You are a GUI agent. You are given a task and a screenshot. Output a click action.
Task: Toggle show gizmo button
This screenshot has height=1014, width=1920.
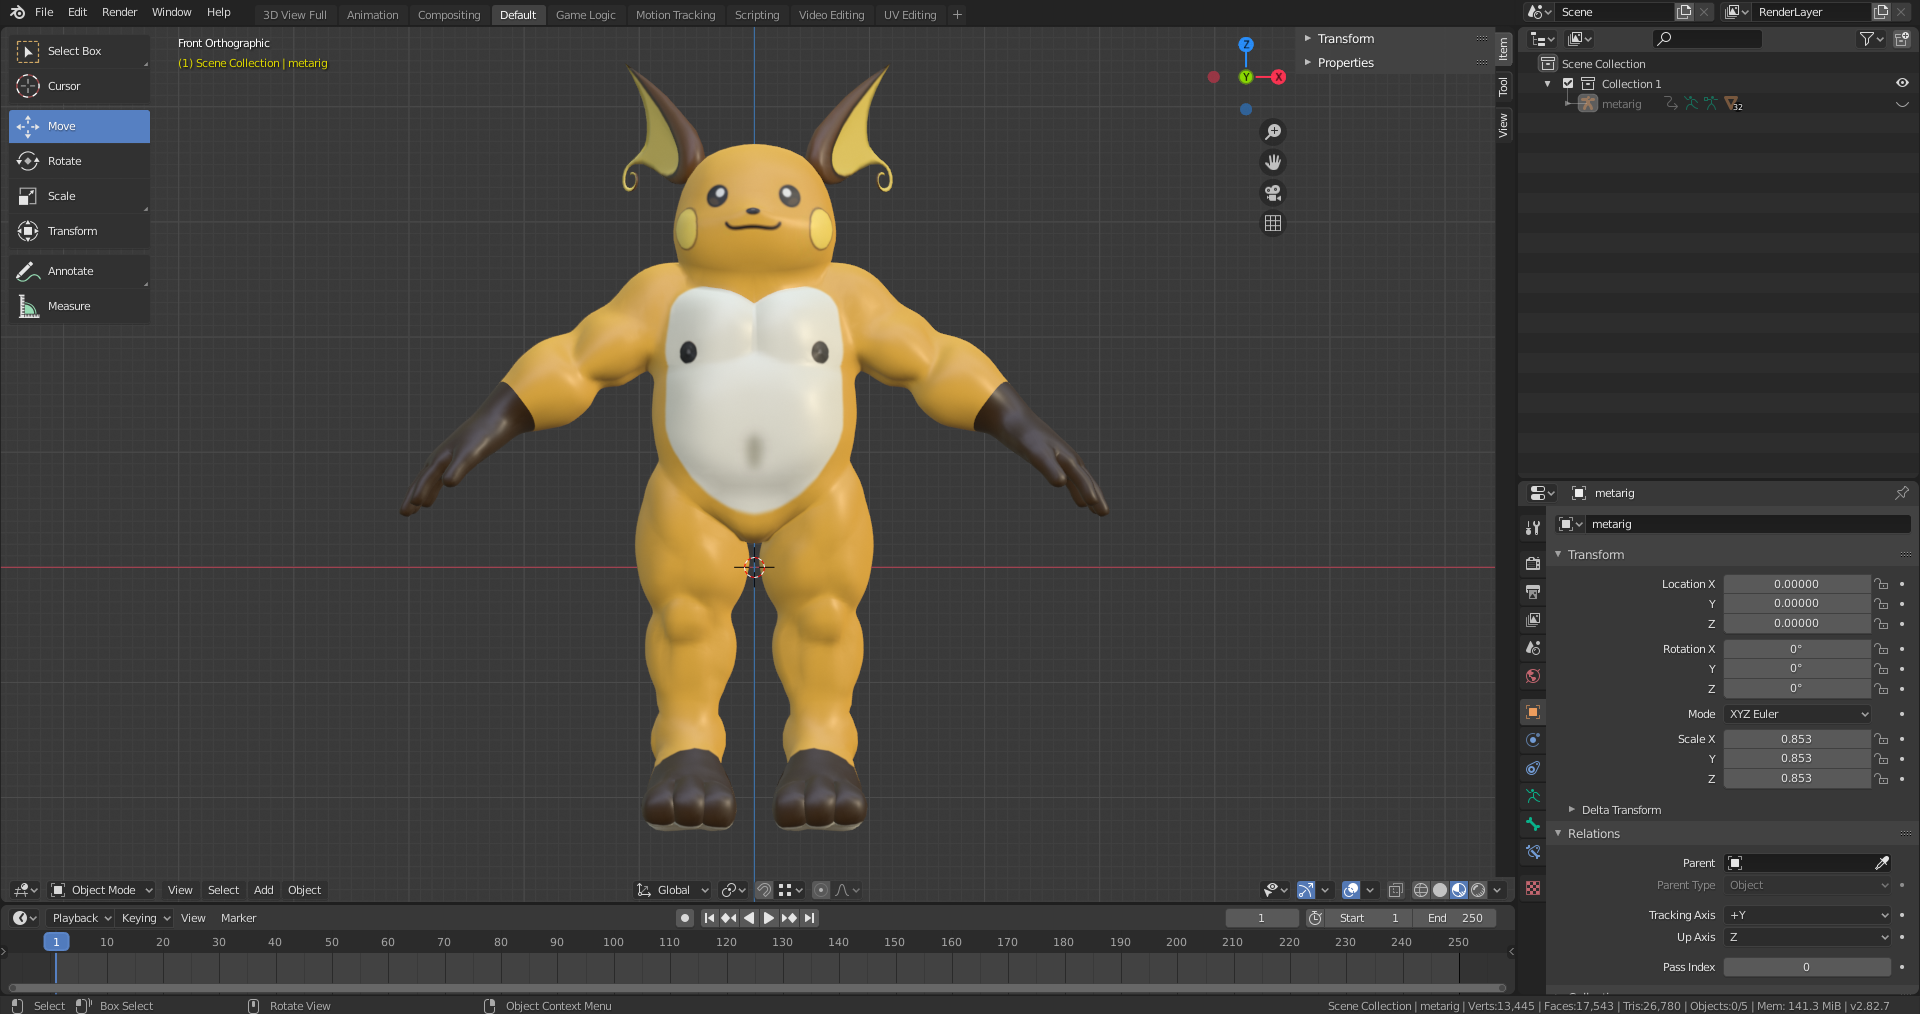point(1305,890)
